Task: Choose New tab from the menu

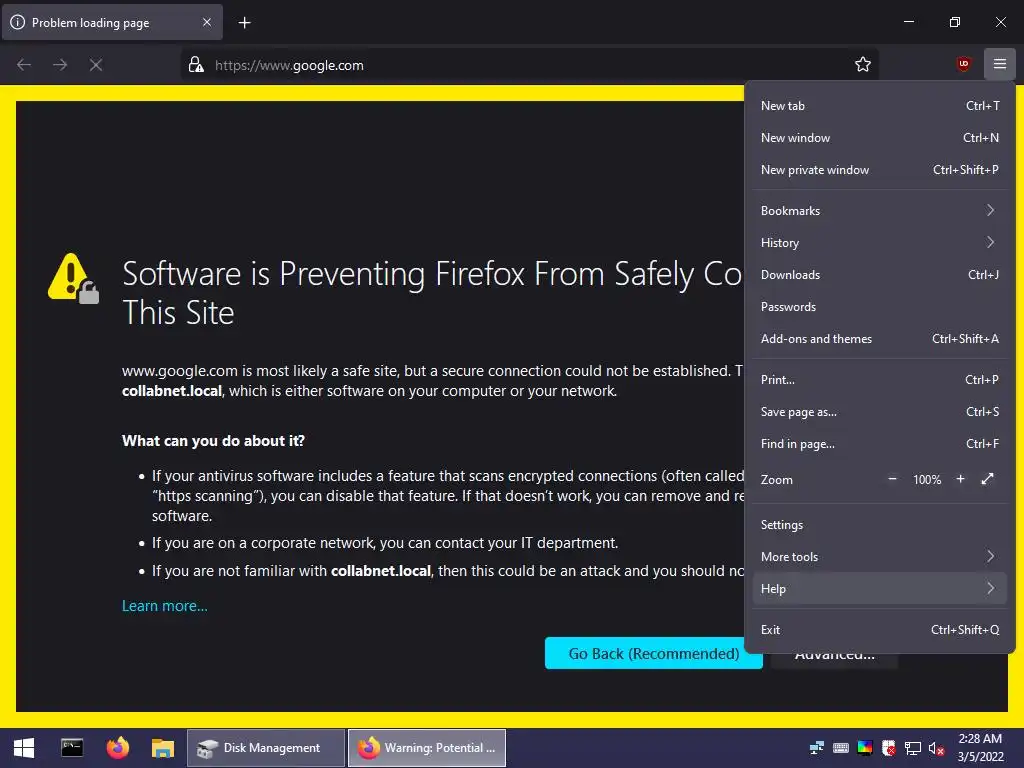Action: [879, 105]
